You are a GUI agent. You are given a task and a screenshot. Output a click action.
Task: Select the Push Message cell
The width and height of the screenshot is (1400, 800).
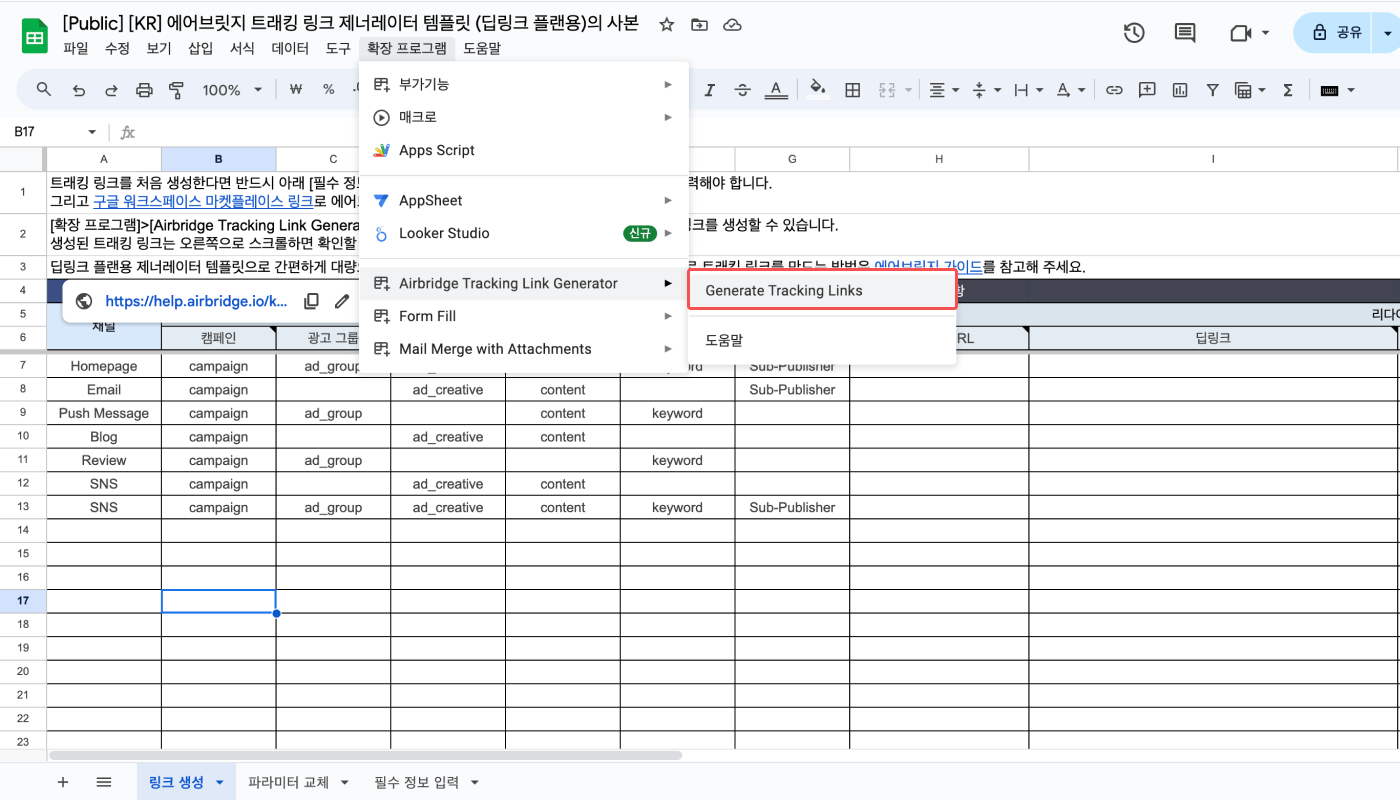[104, 413]
